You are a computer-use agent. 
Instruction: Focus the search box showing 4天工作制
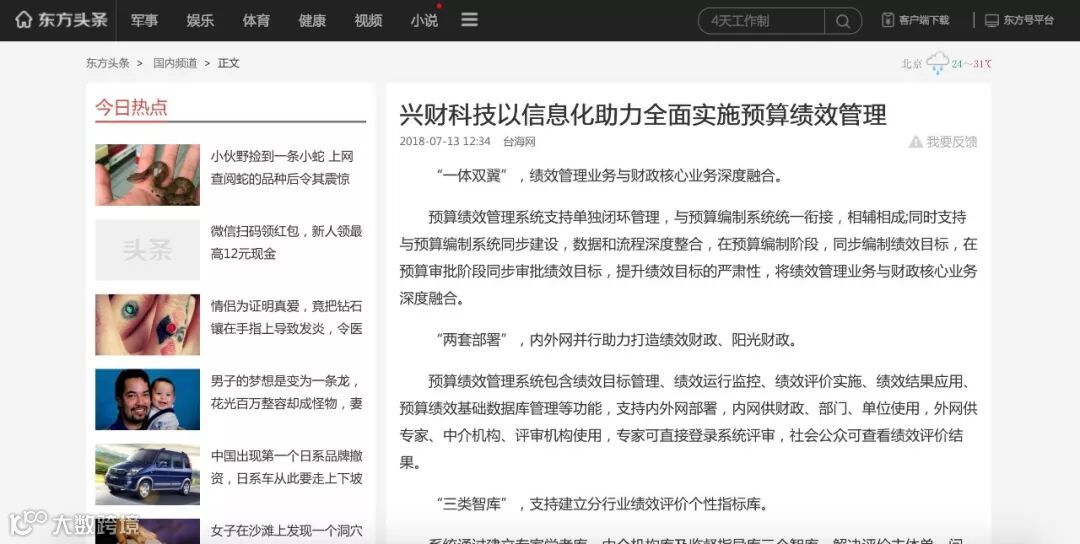(761, 21)
